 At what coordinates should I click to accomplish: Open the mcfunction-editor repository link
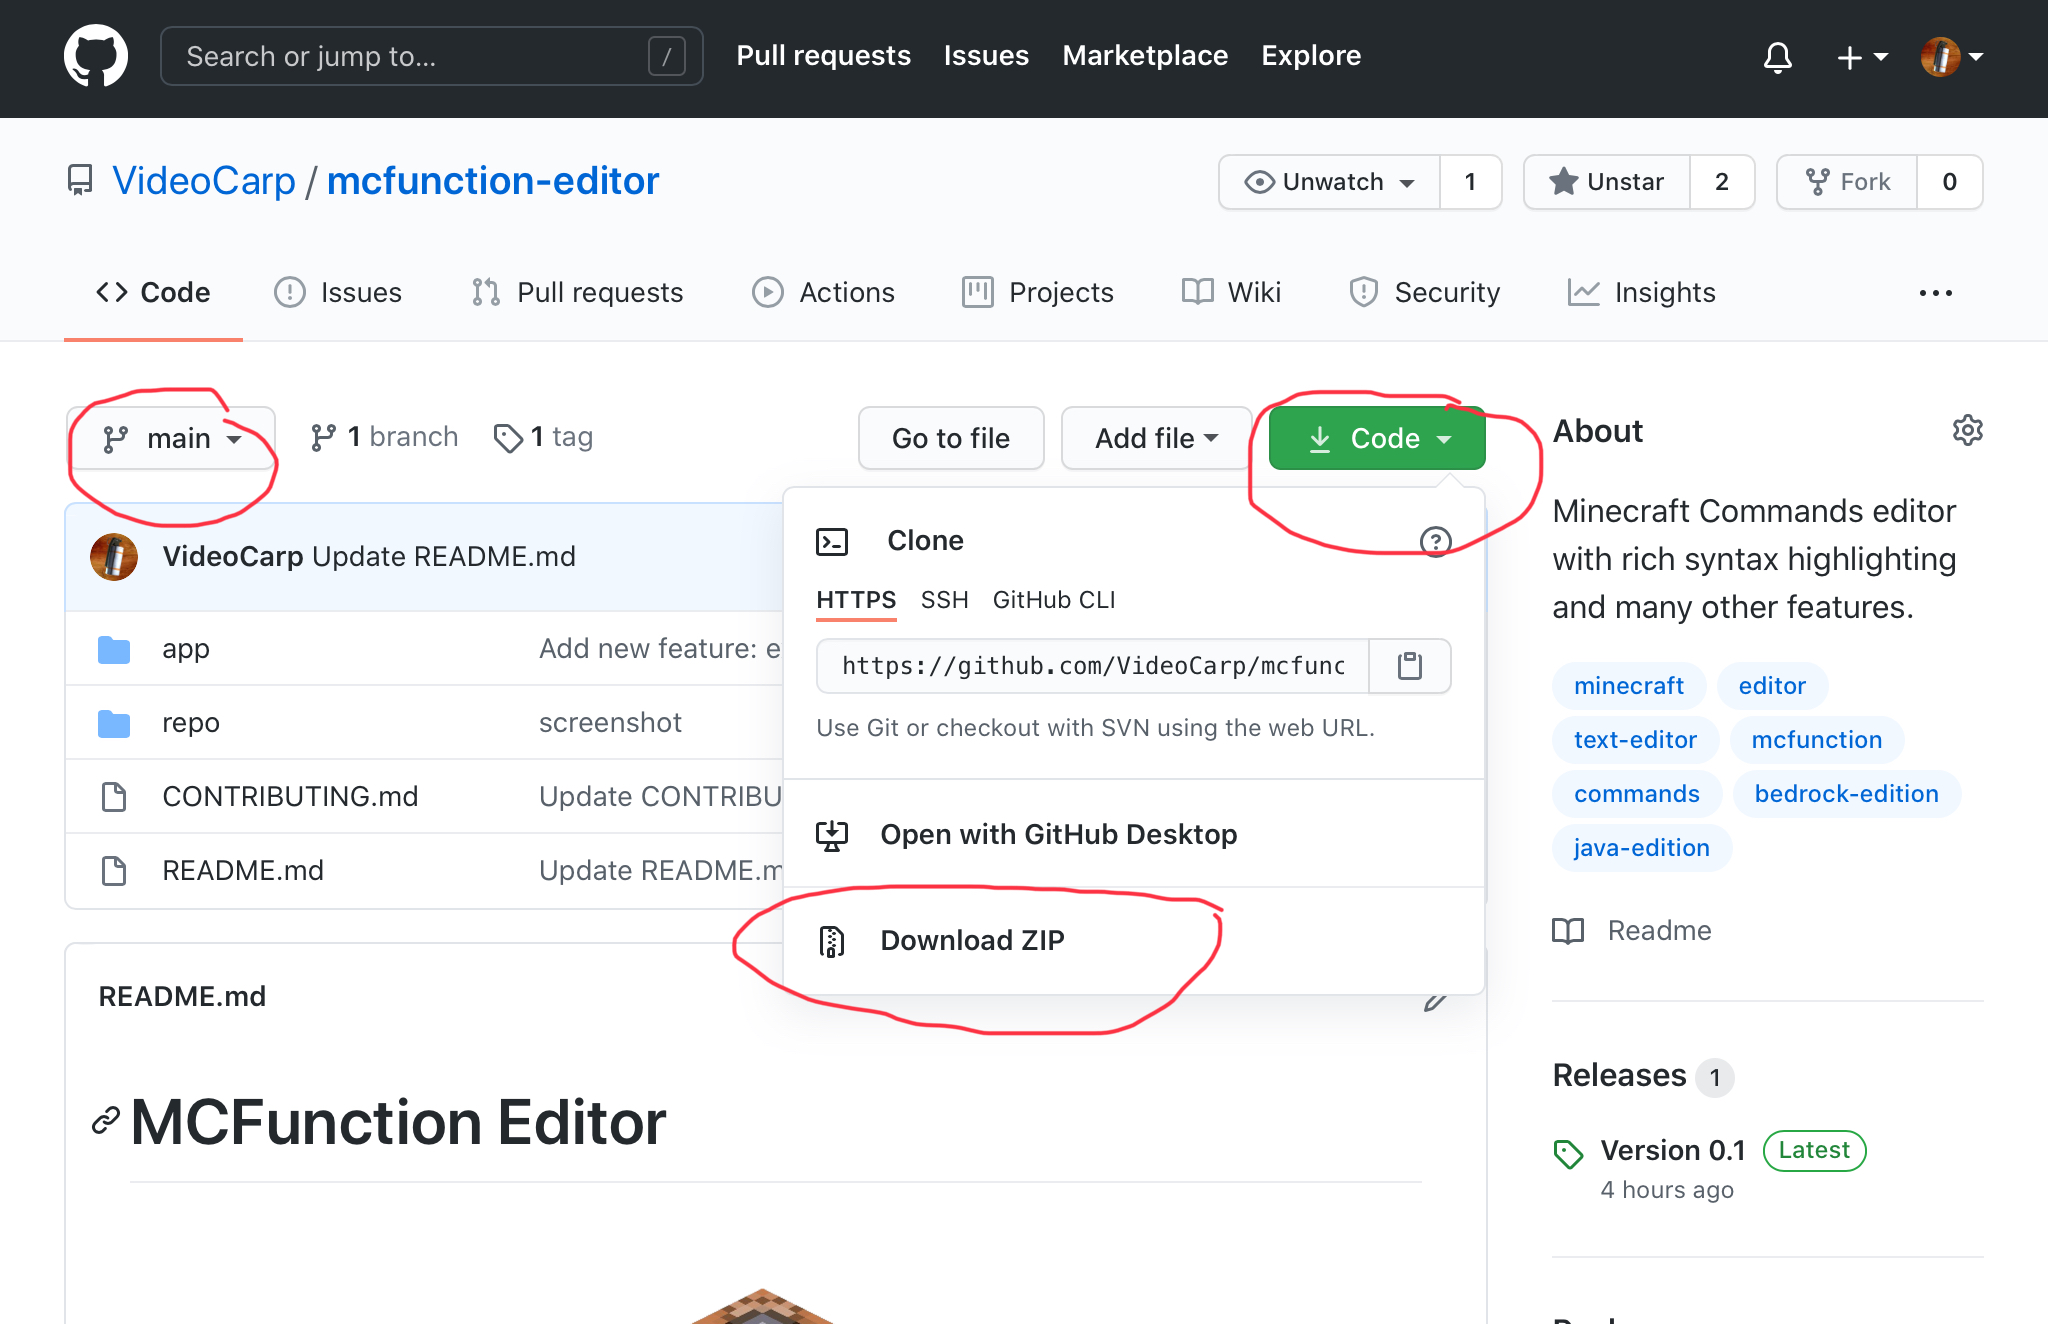click(493, 181)
